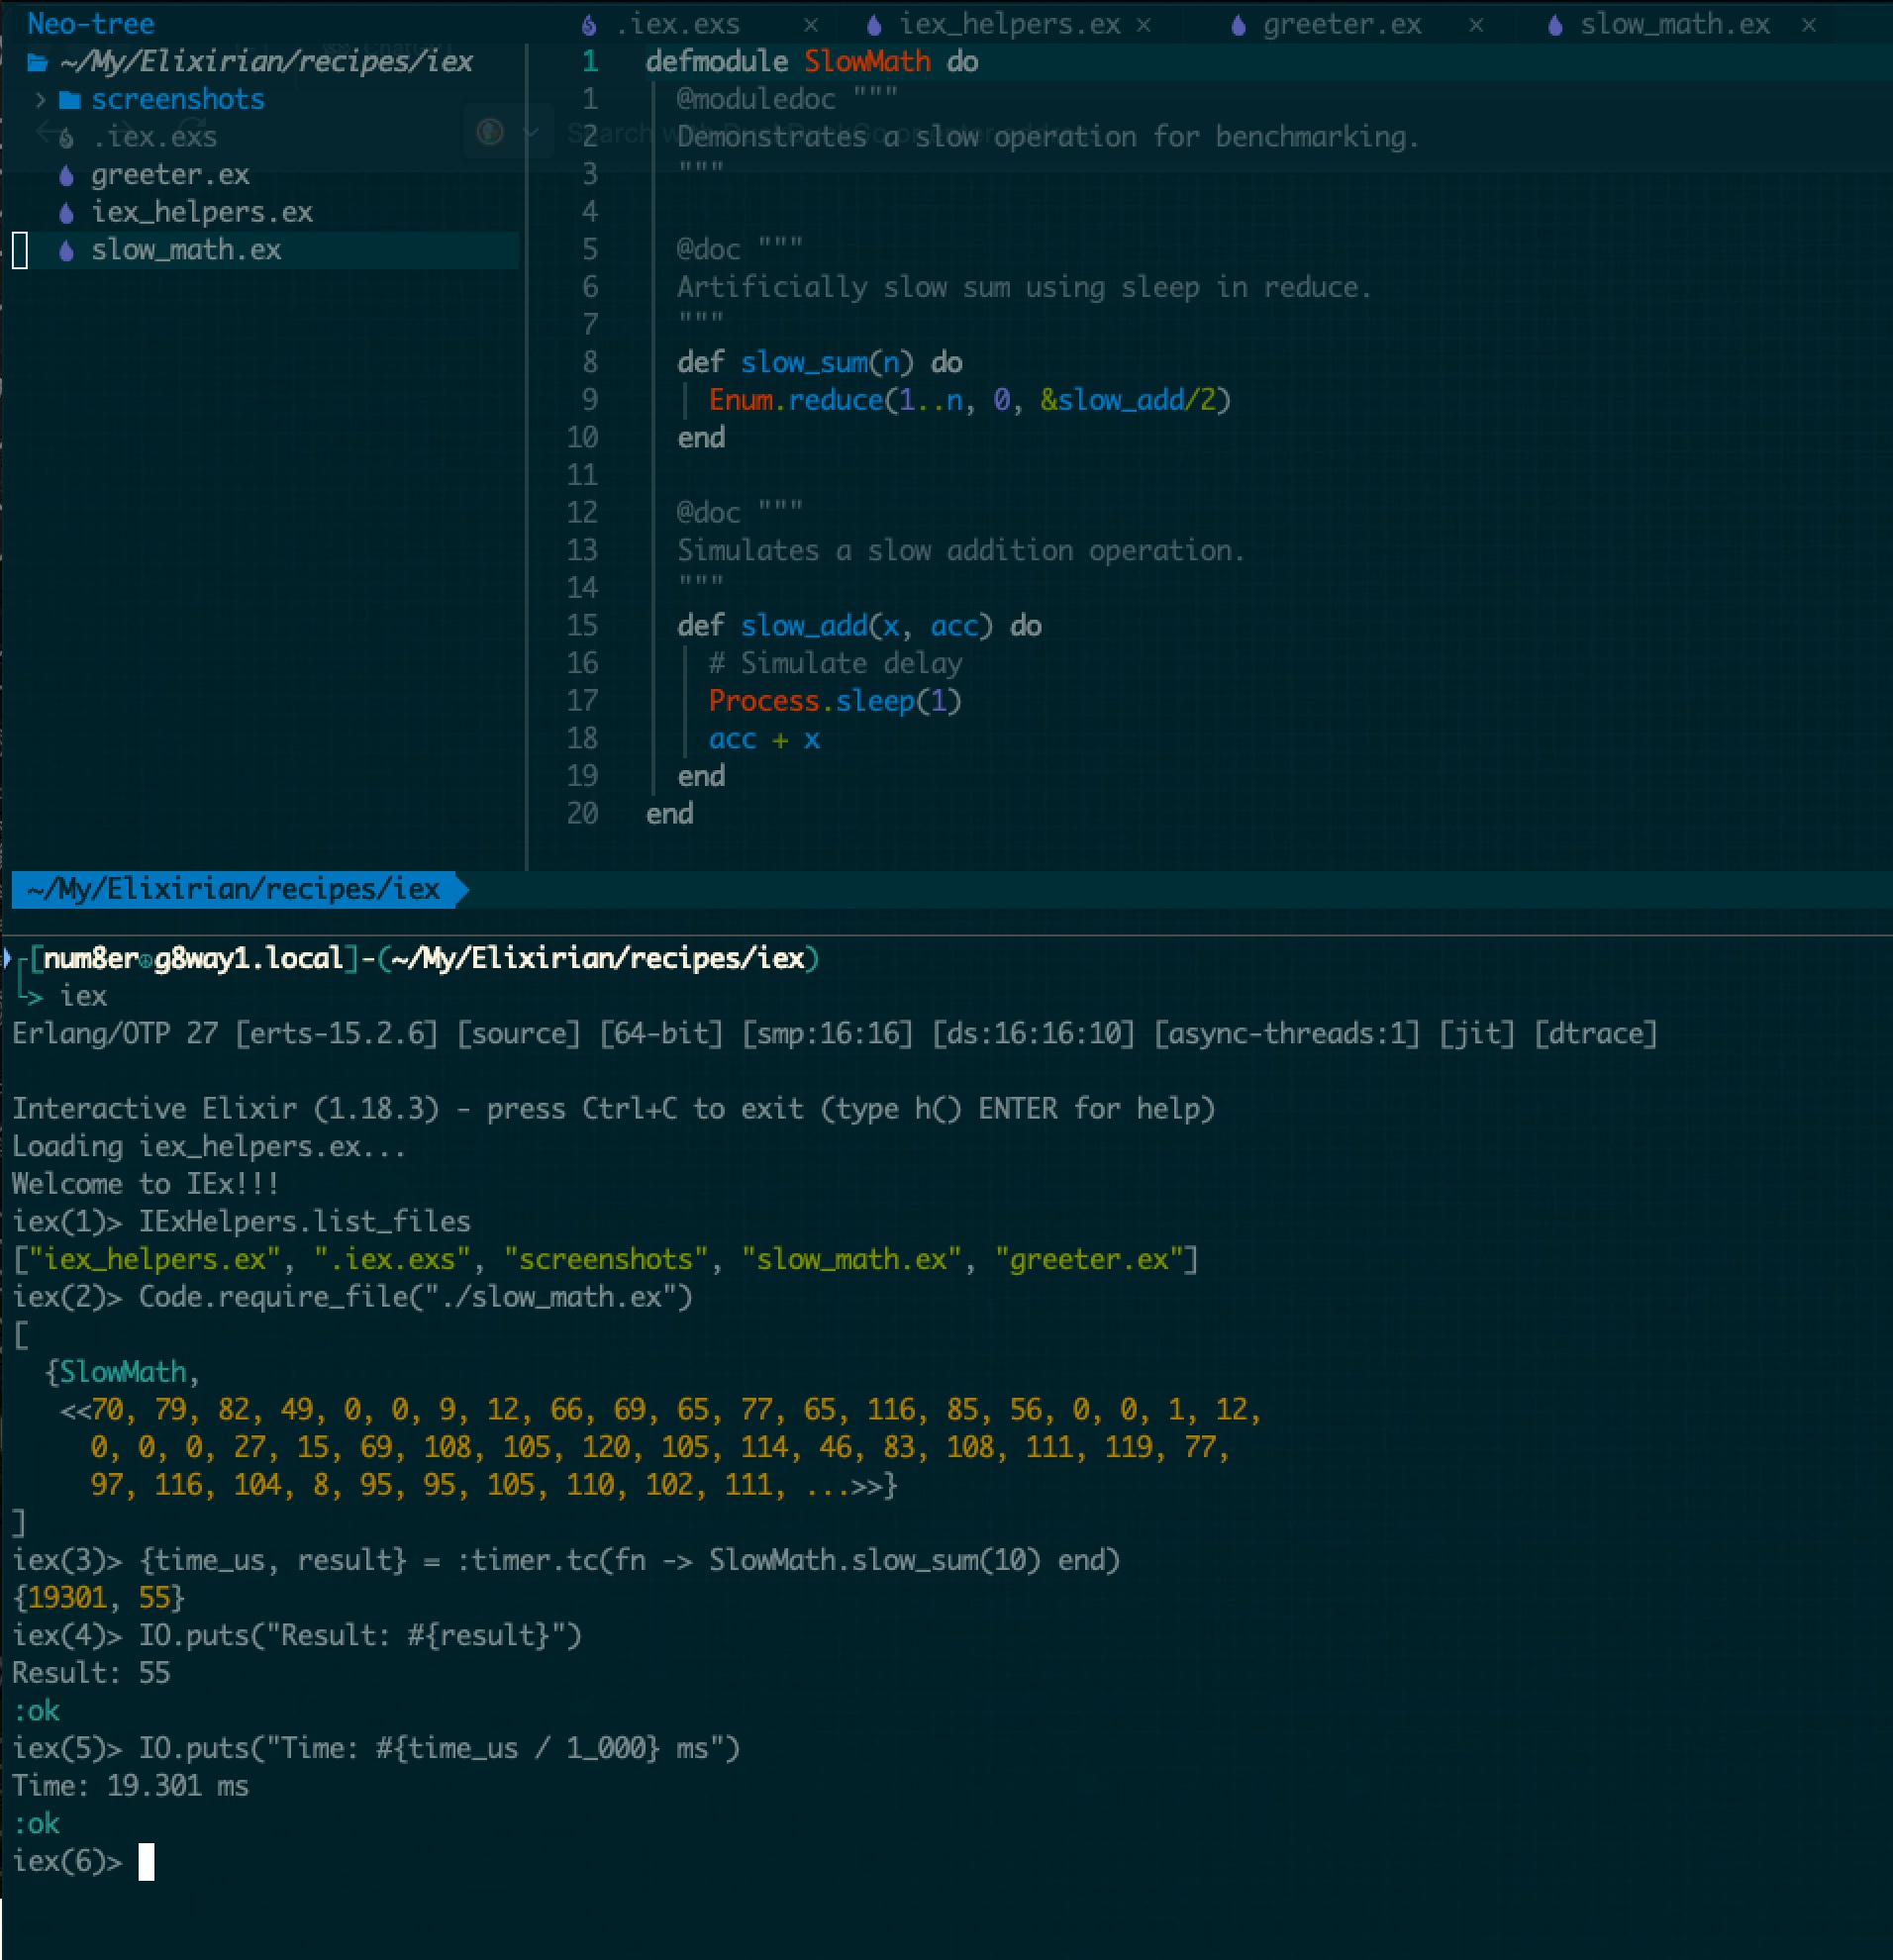Screen dimensions: 1893x1960
Task: Close the .iex.exs tab
Action: click(x=811, y=25)
